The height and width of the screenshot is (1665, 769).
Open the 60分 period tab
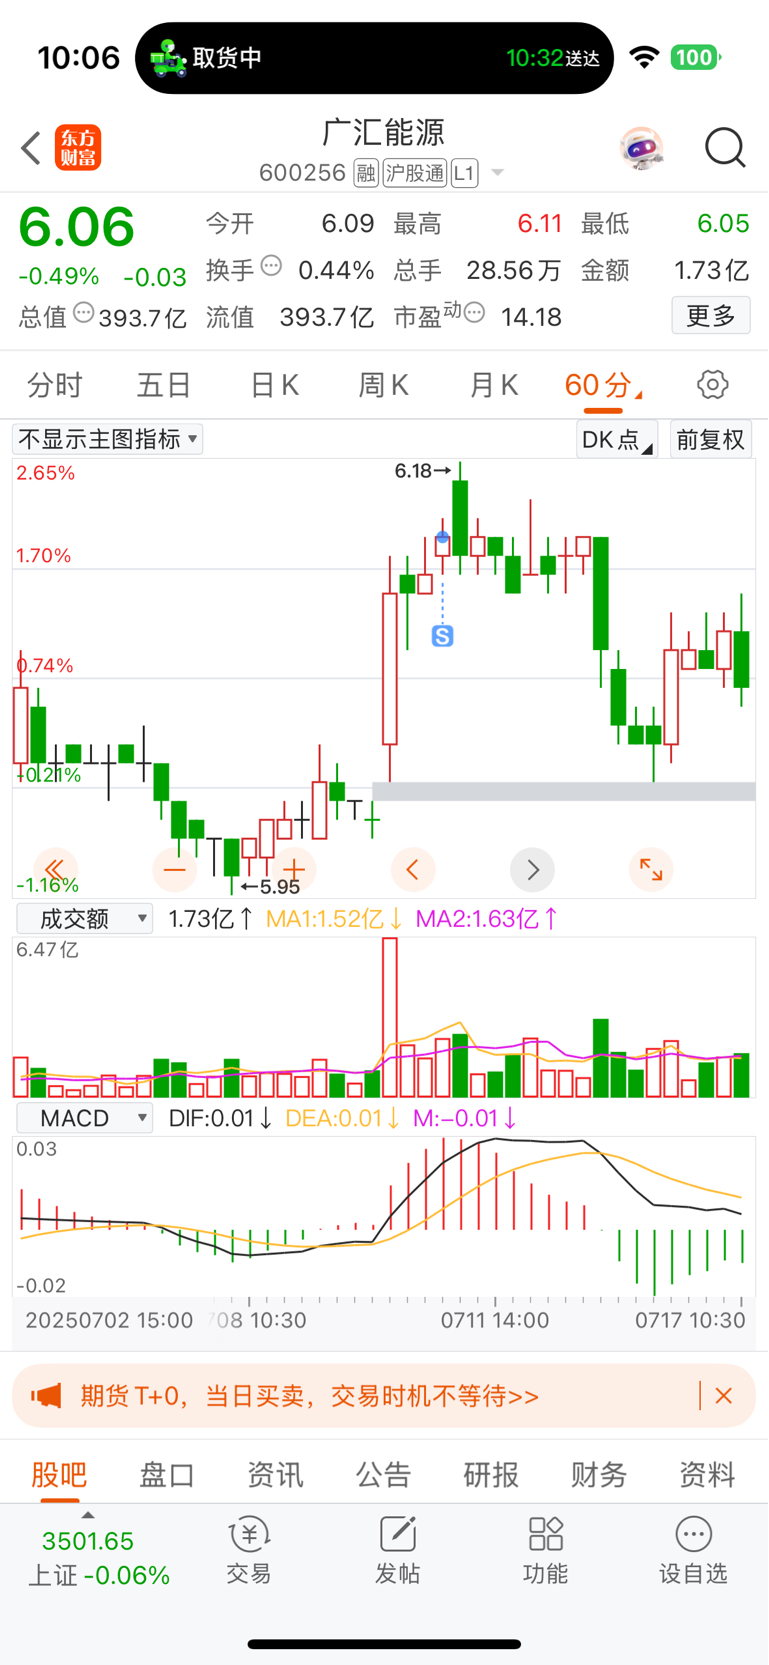603,385
